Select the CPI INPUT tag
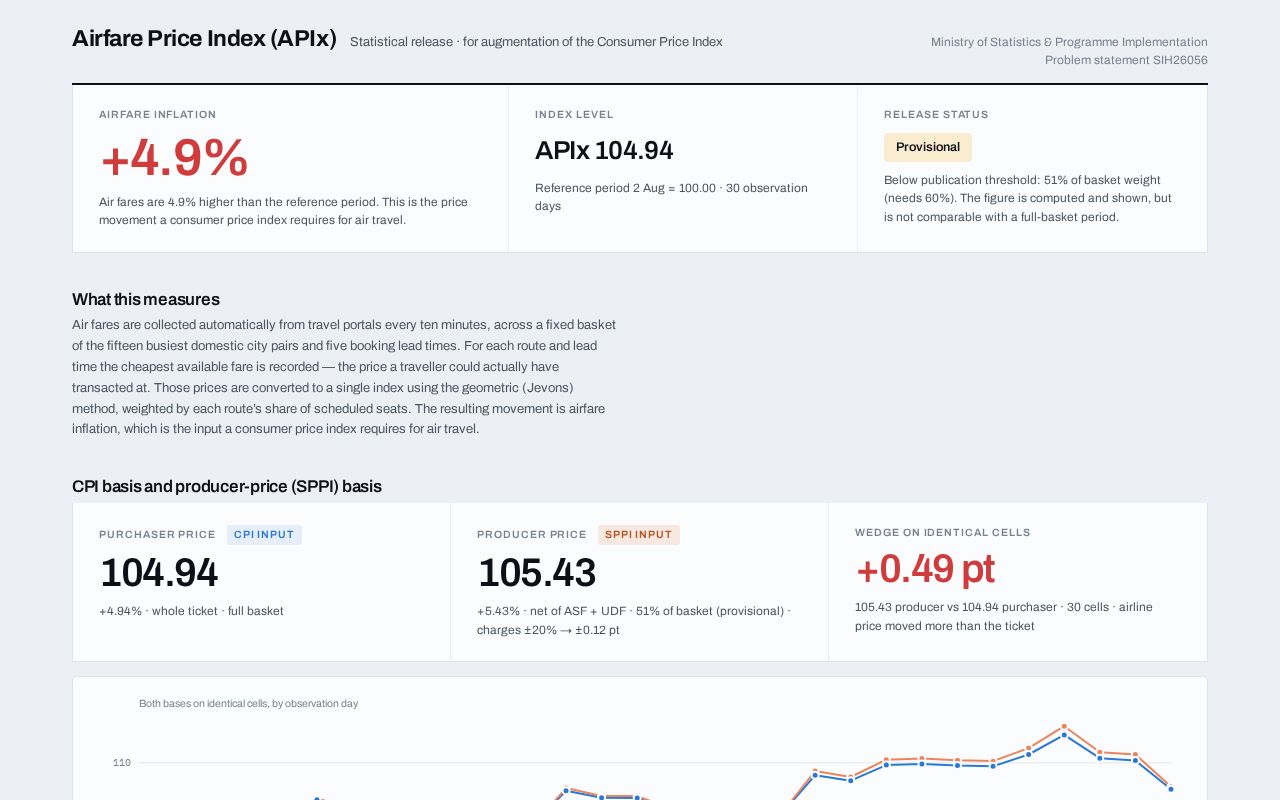1280x800 pixels. point(264,535)
